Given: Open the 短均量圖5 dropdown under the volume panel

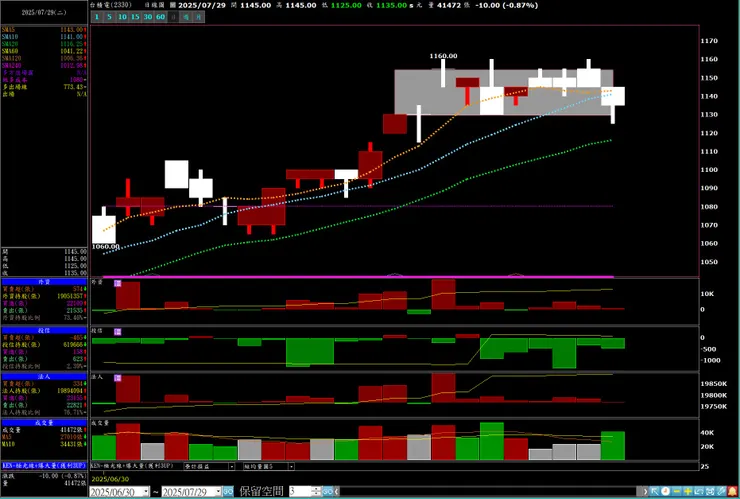Looking at the screenshot, I should click(291, 466).
